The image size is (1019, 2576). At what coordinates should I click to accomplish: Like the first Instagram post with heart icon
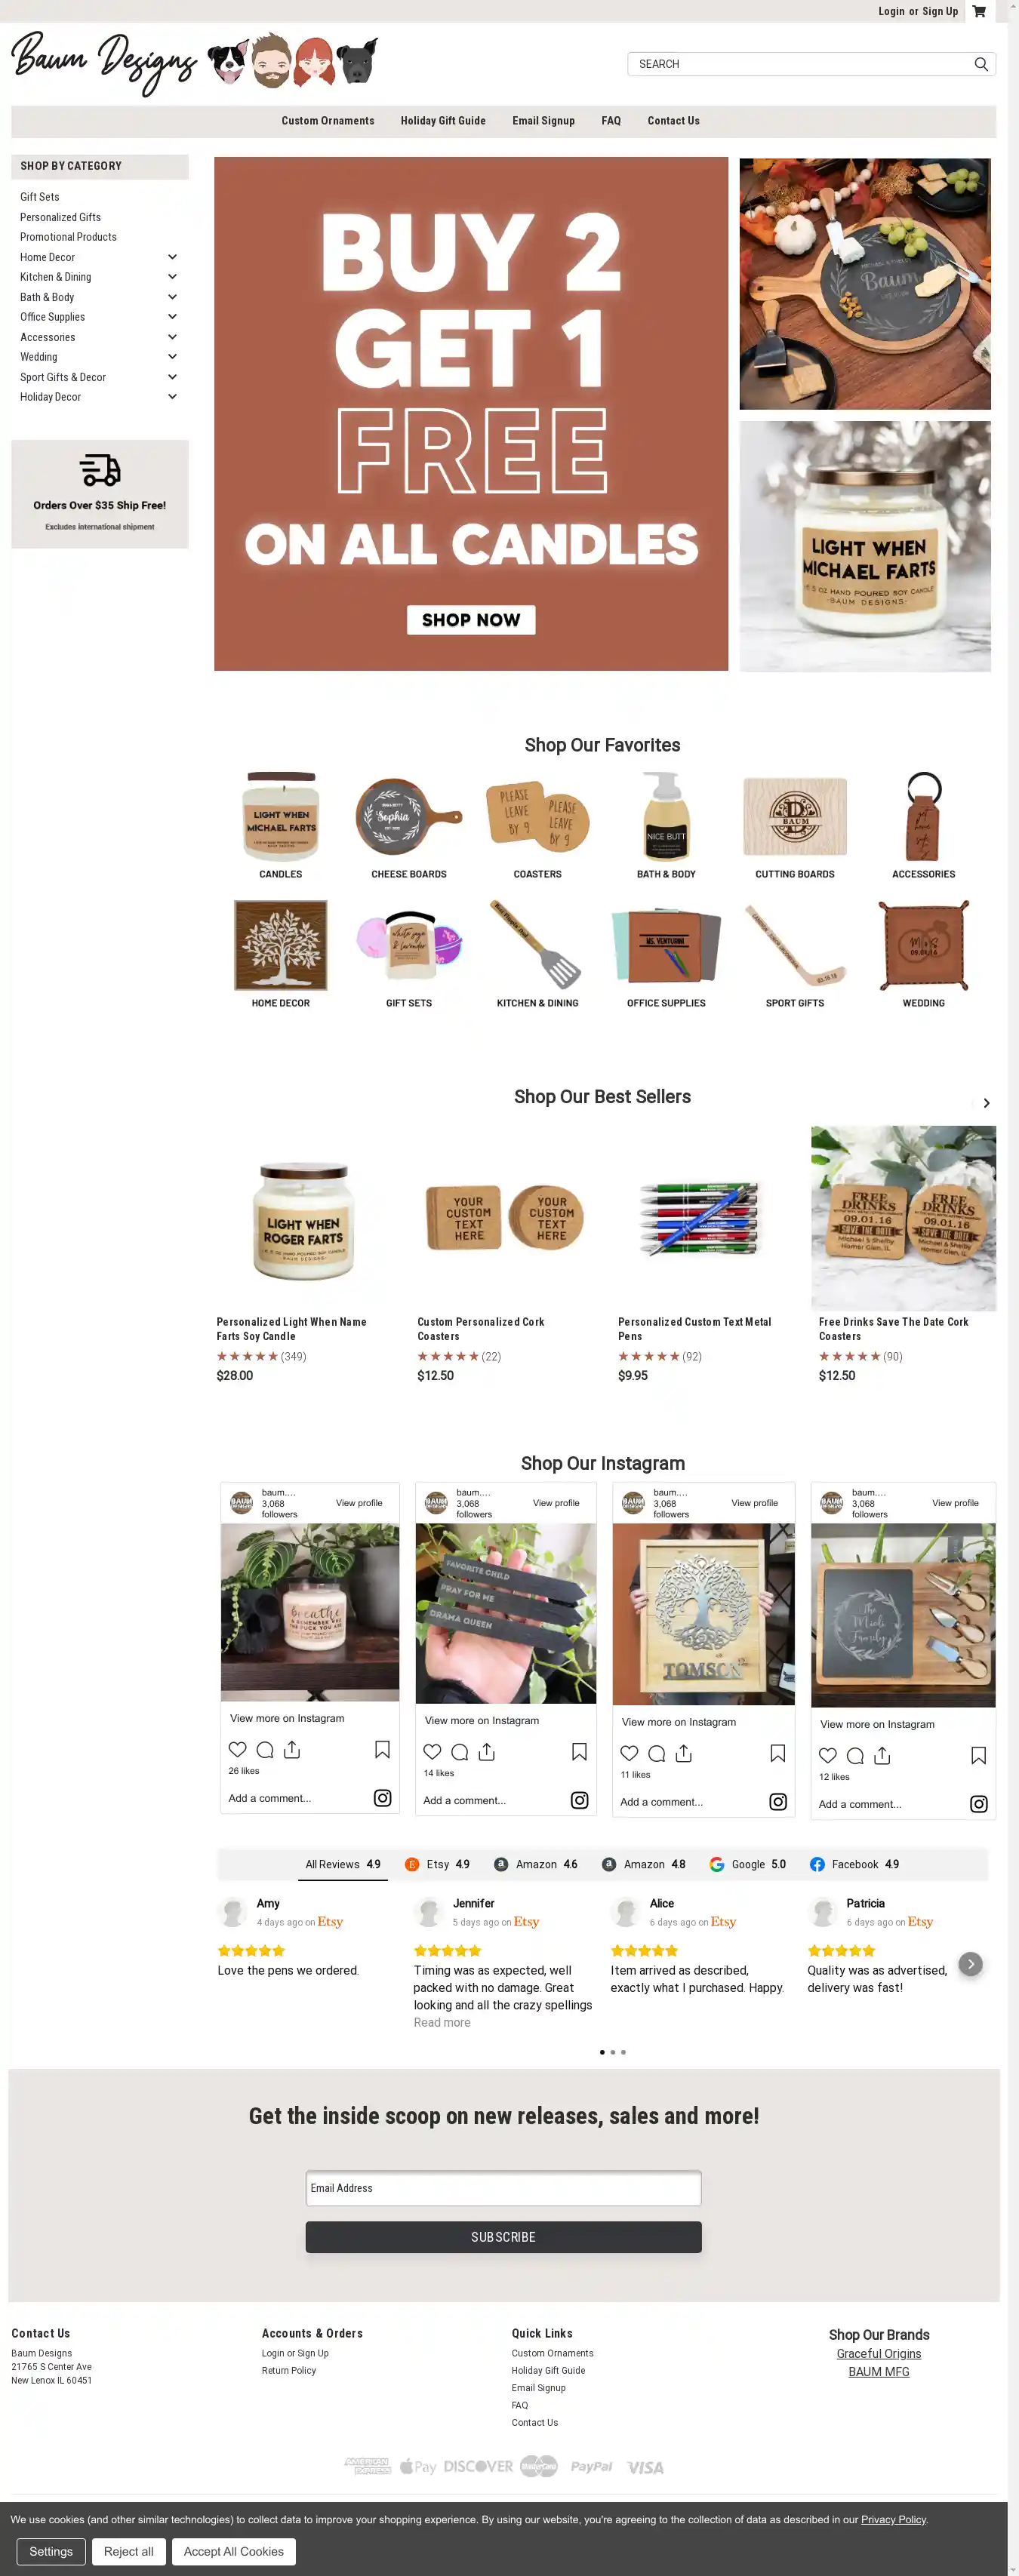[x=237, y=1749]
